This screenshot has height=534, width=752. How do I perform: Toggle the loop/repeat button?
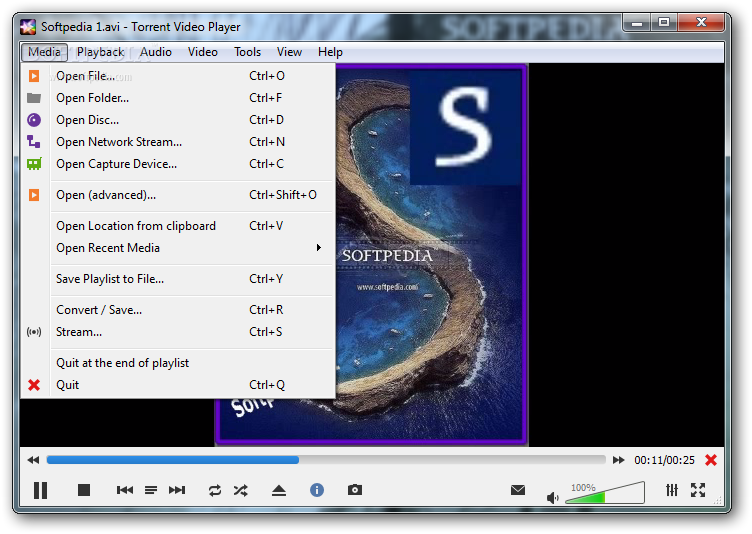coord(215,490)
